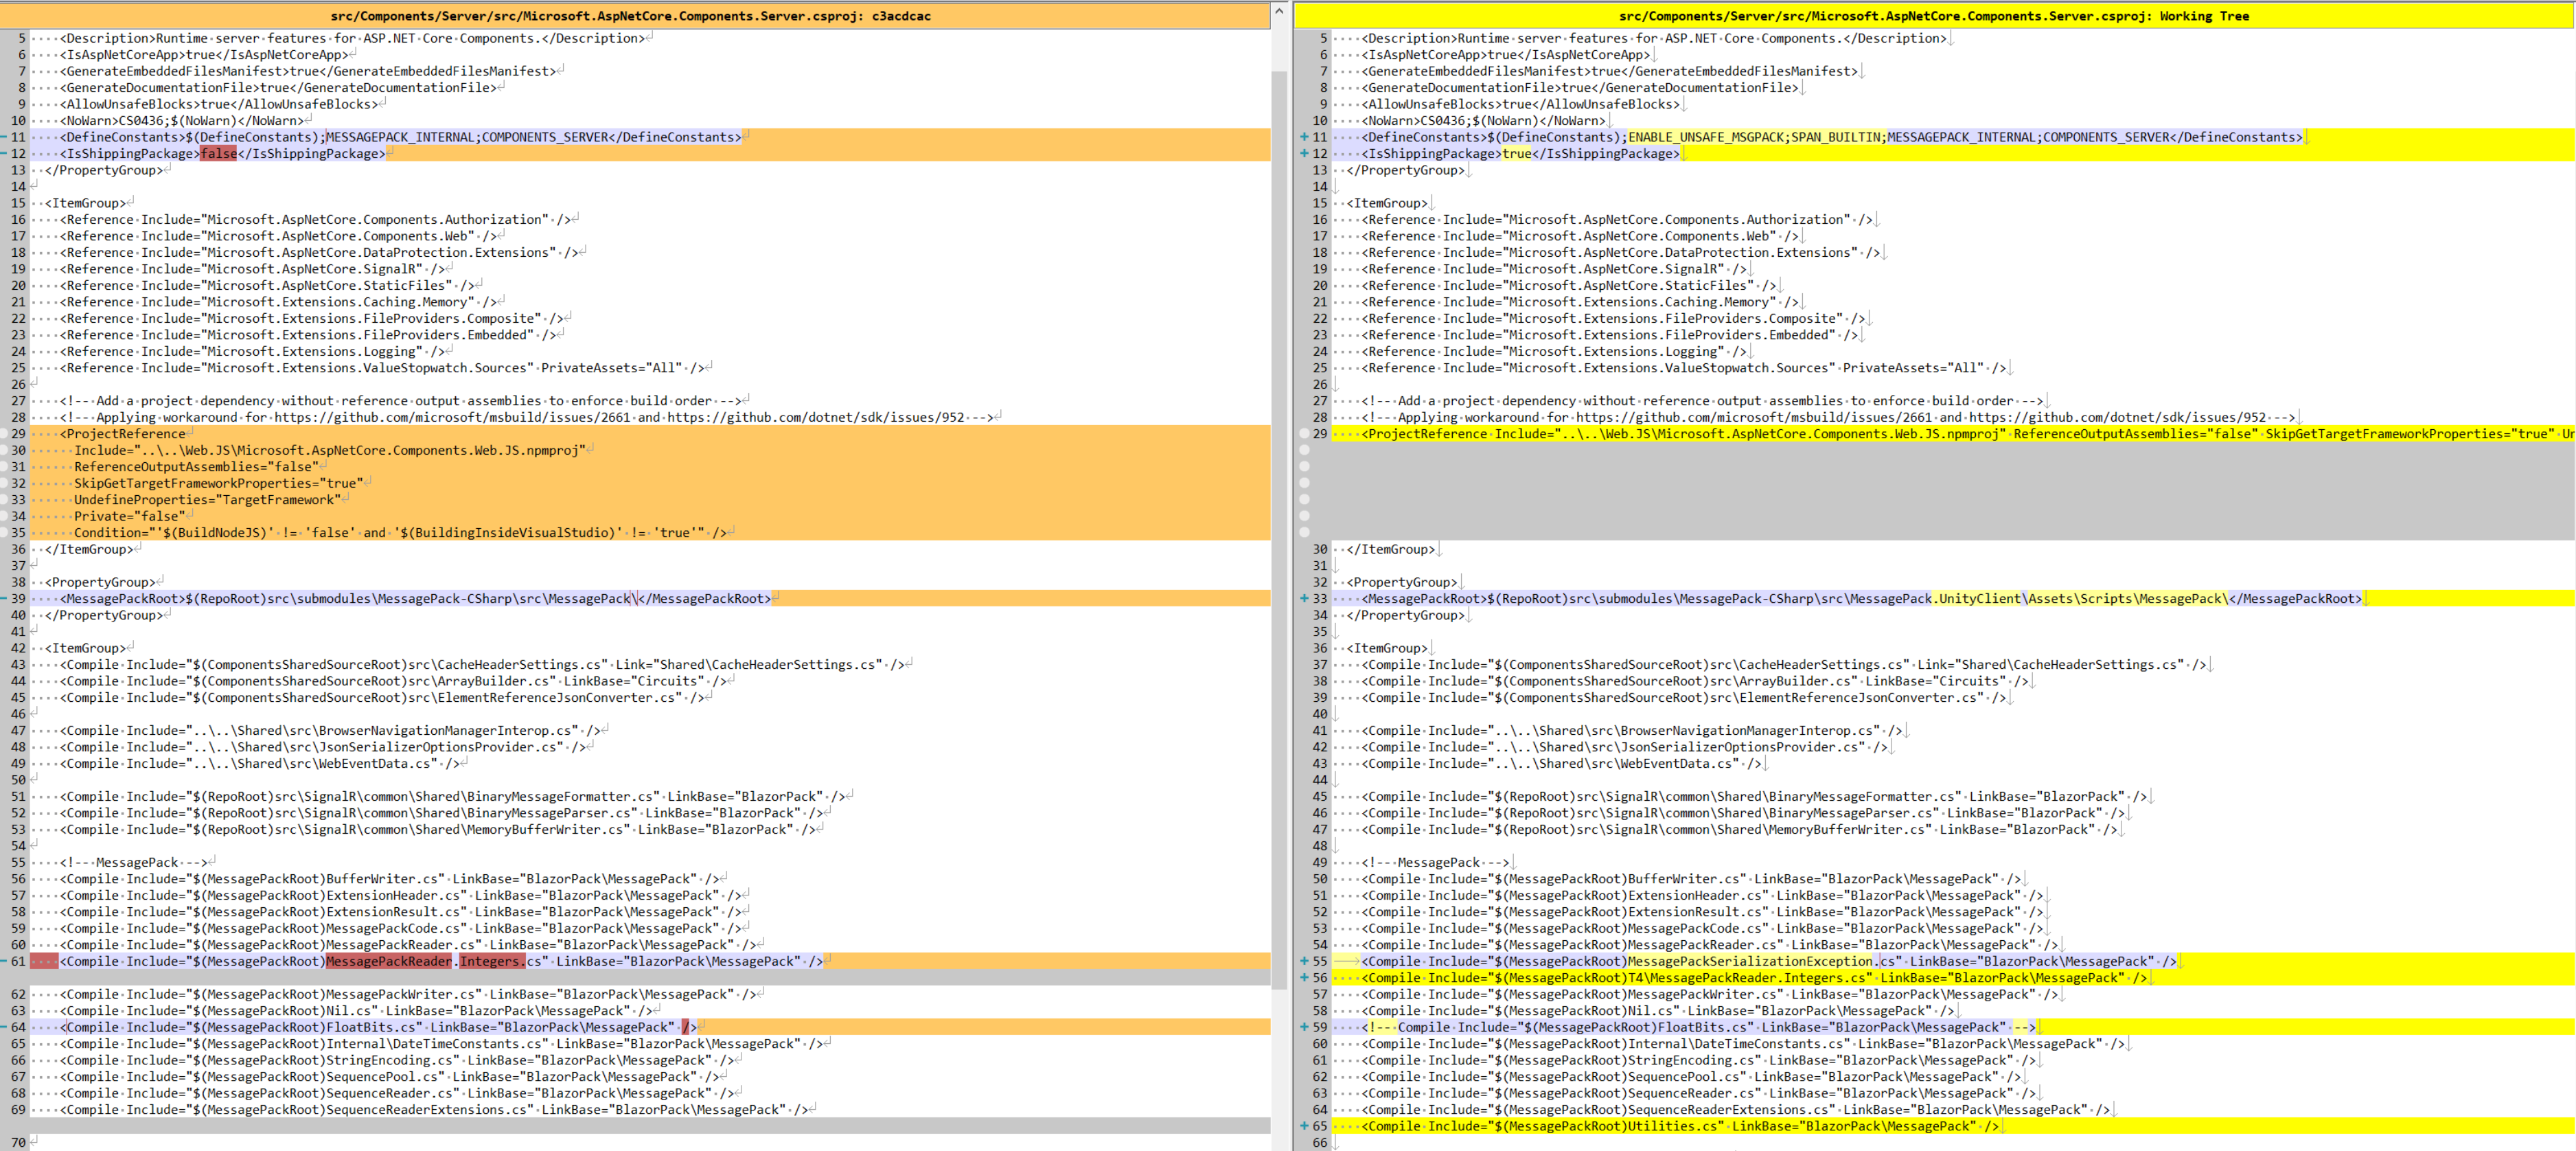This screenshot has height=1151, width=2576.
Task: Click highlighted 'Integers' on left line 61
Action: coord(490,961)
